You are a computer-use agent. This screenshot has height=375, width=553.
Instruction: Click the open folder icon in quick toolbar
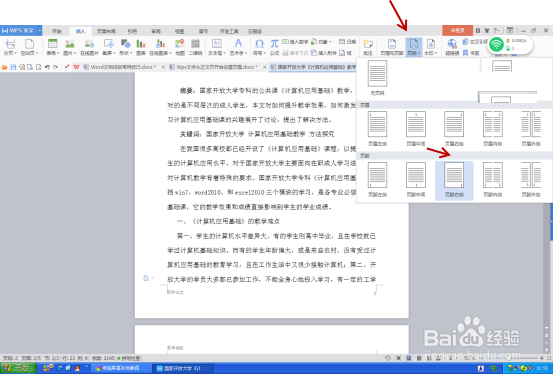point(5,67)
